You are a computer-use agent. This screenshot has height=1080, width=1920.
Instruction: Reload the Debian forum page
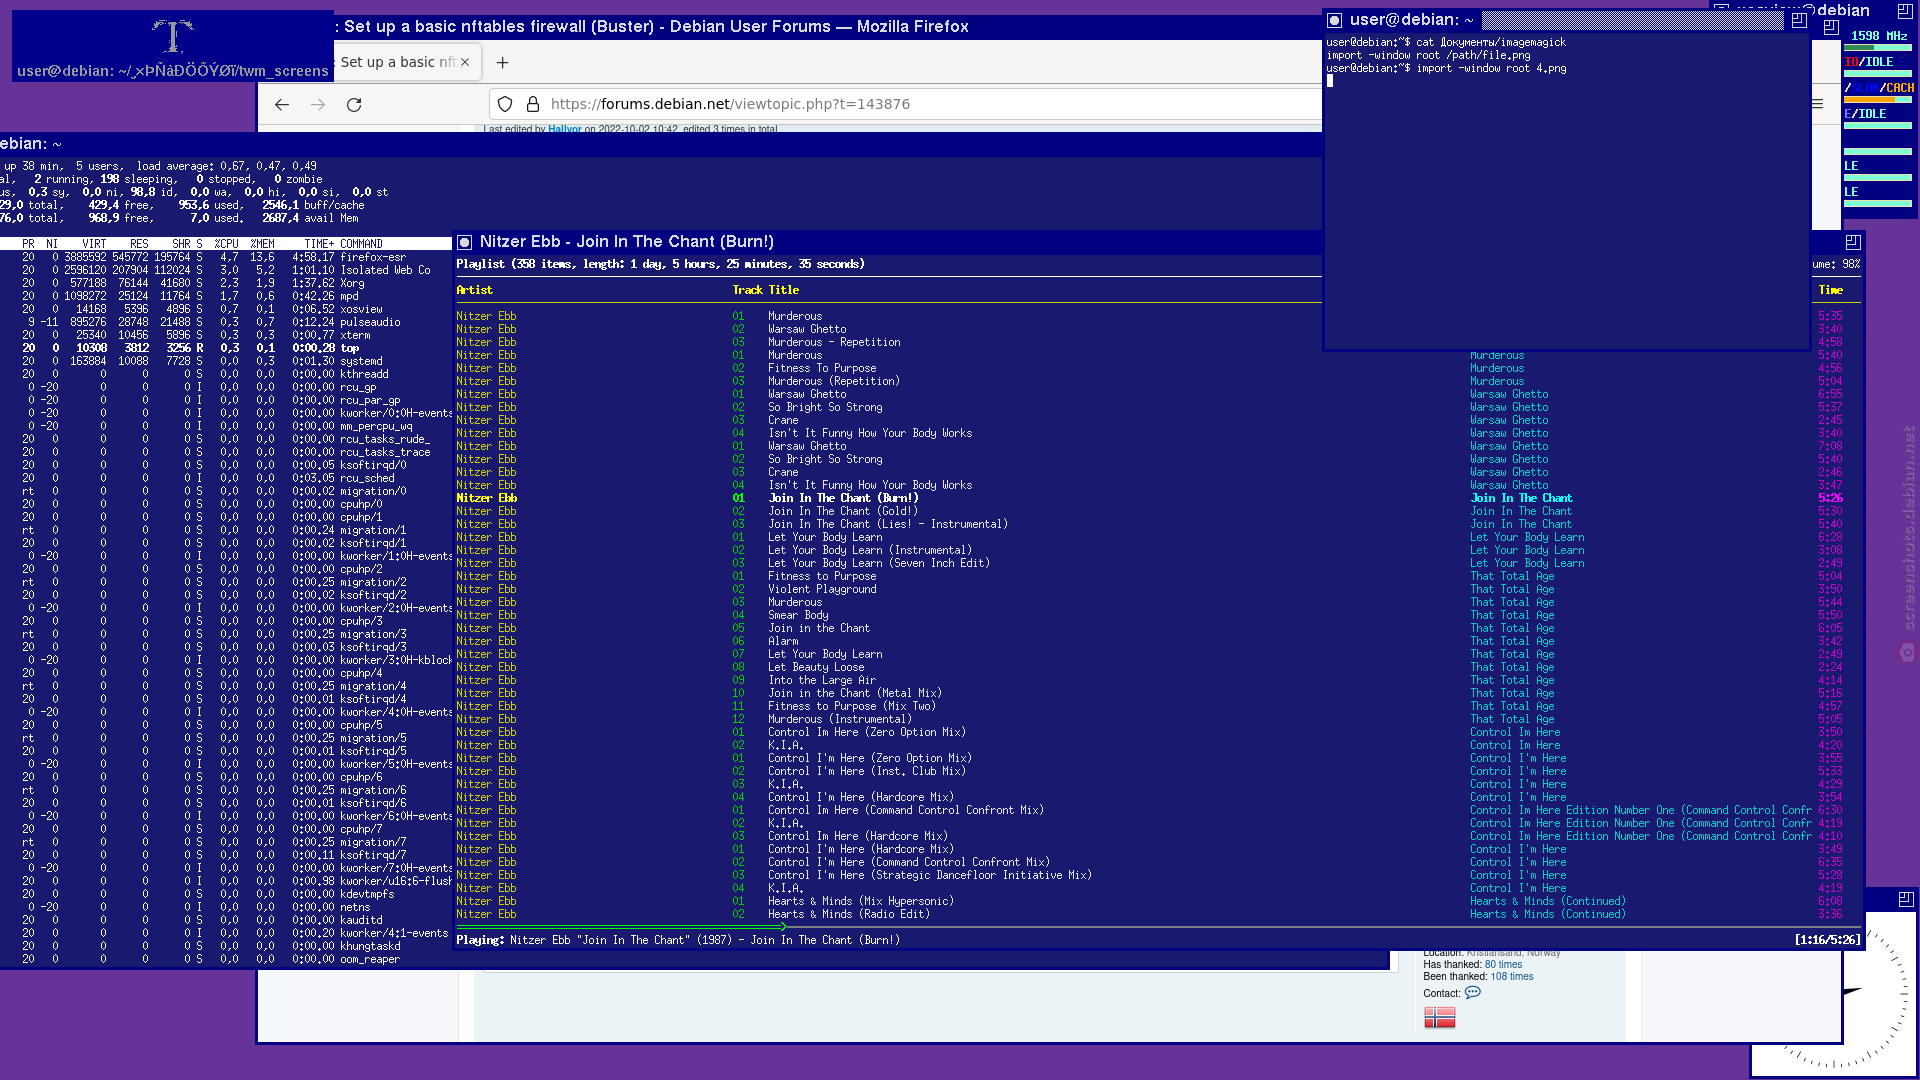pyautogui.click(x=354, y=105)
